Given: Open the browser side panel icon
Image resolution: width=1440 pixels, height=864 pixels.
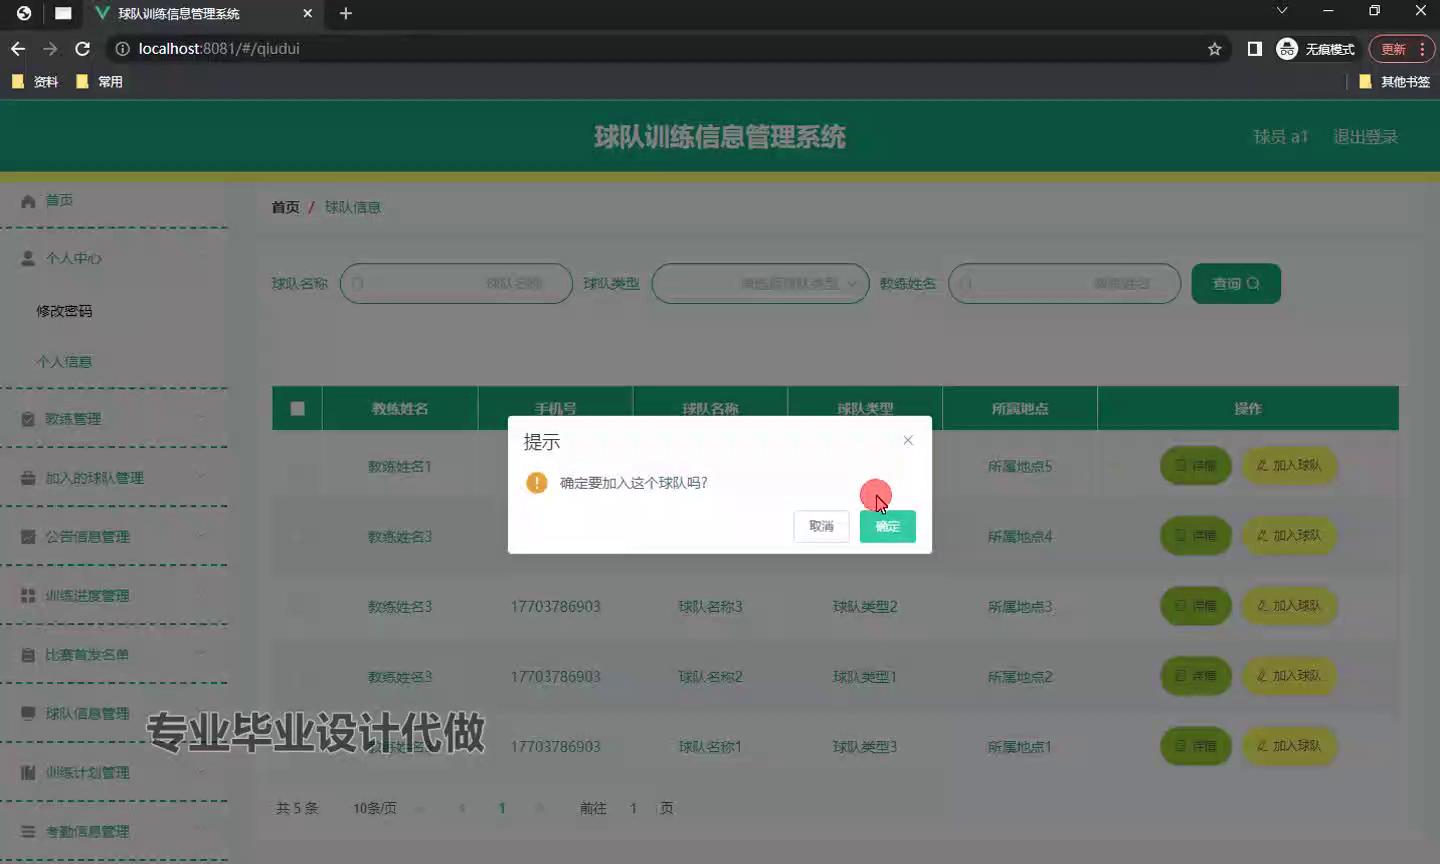Looking at the screenshot, I should 1254,49.
